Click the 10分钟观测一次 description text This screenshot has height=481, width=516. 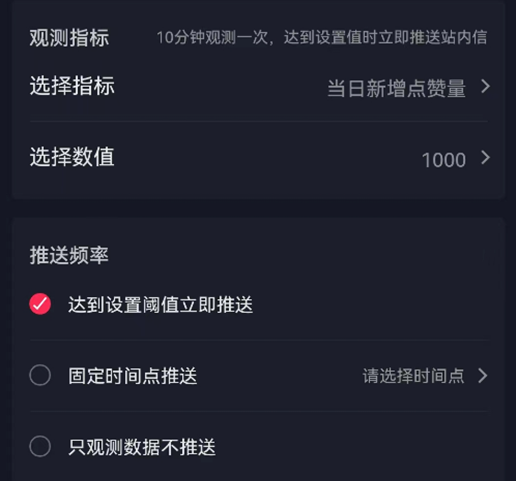point(212,37)
